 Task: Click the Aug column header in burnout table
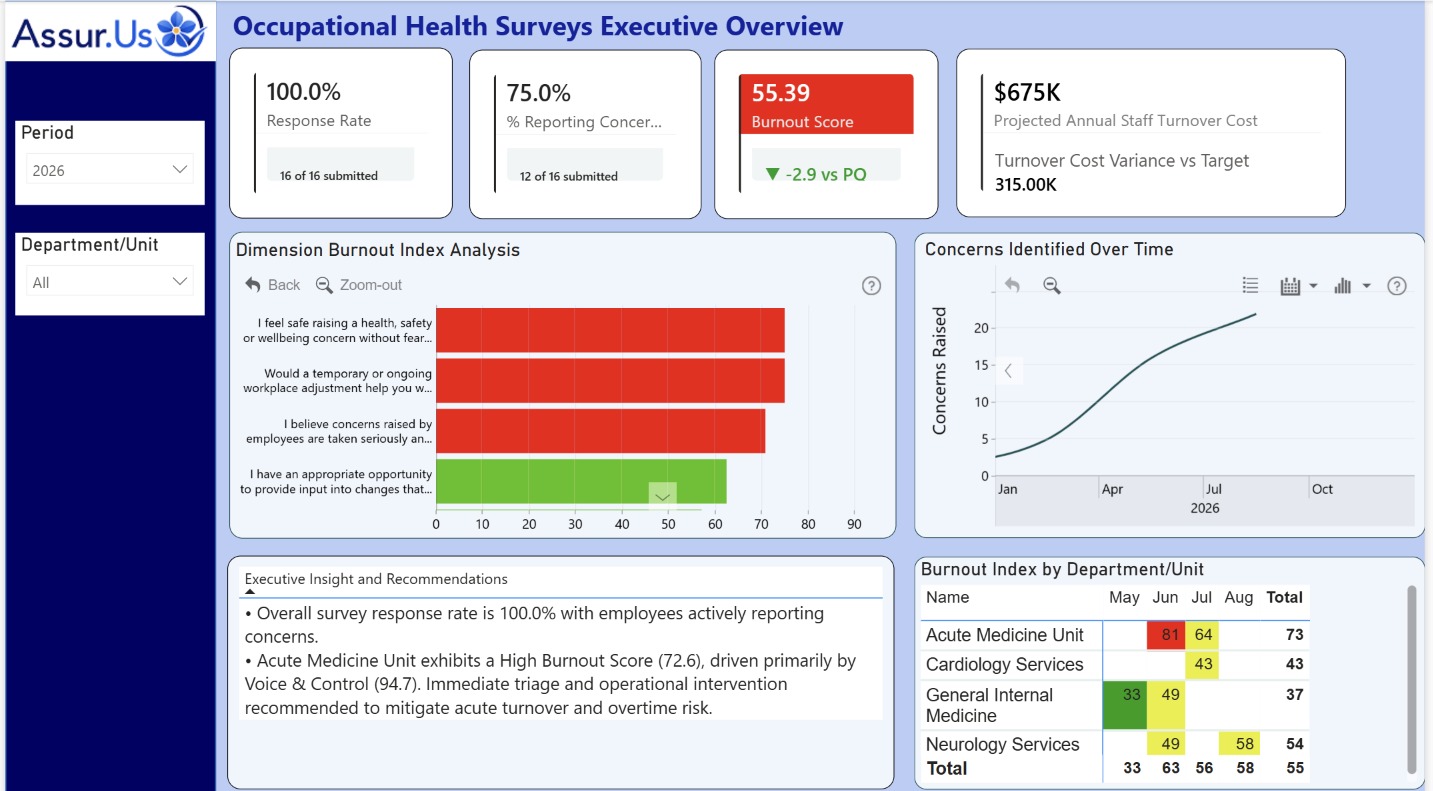pos(1239,598)
